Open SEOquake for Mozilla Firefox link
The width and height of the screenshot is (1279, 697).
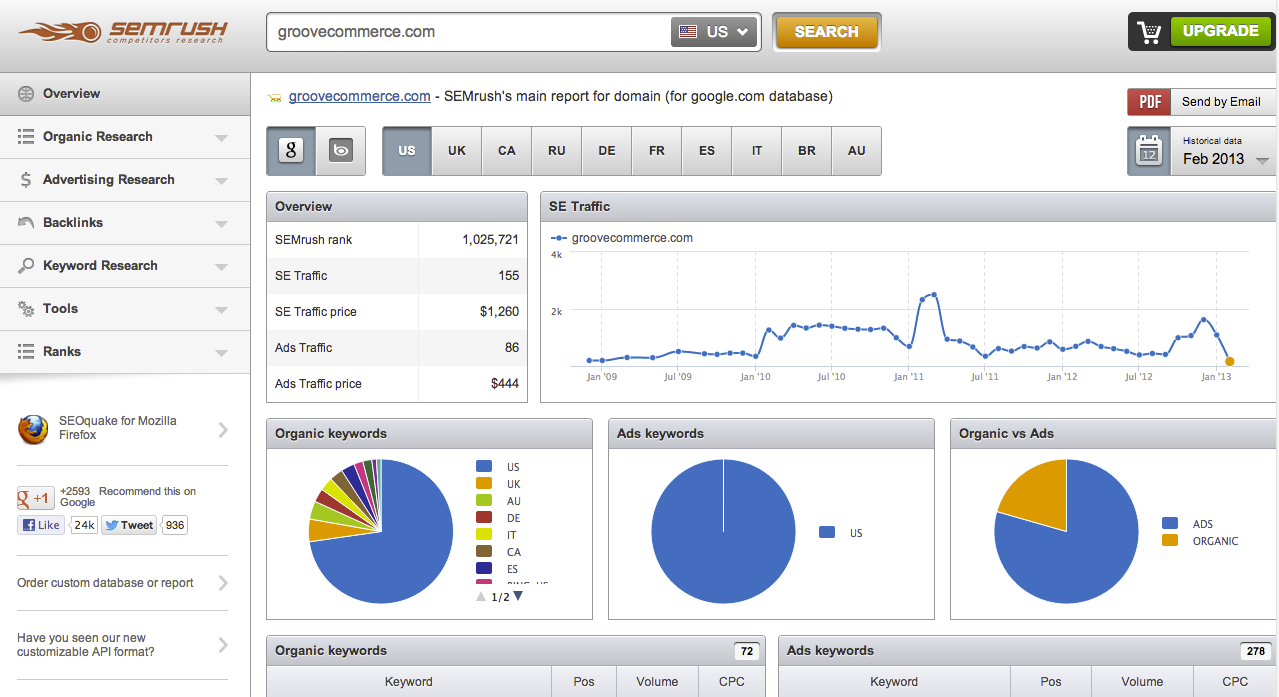118,428
